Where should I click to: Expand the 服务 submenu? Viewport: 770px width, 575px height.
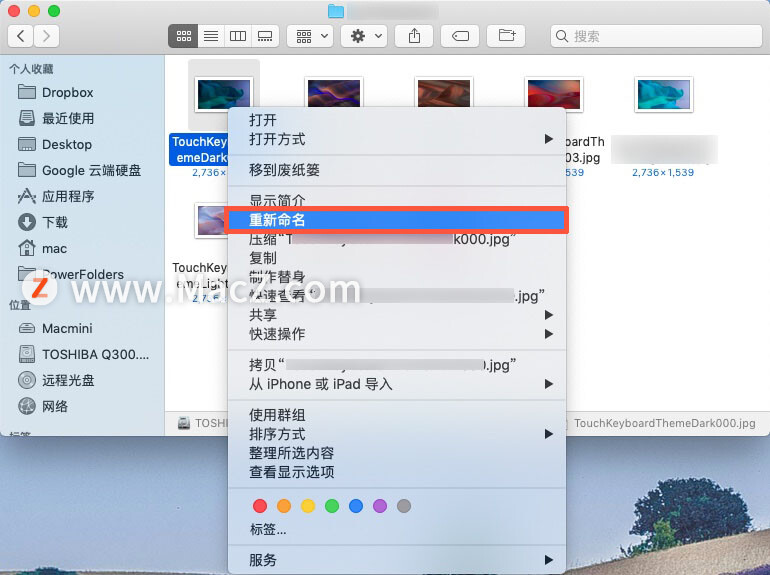tap(397, 560)
